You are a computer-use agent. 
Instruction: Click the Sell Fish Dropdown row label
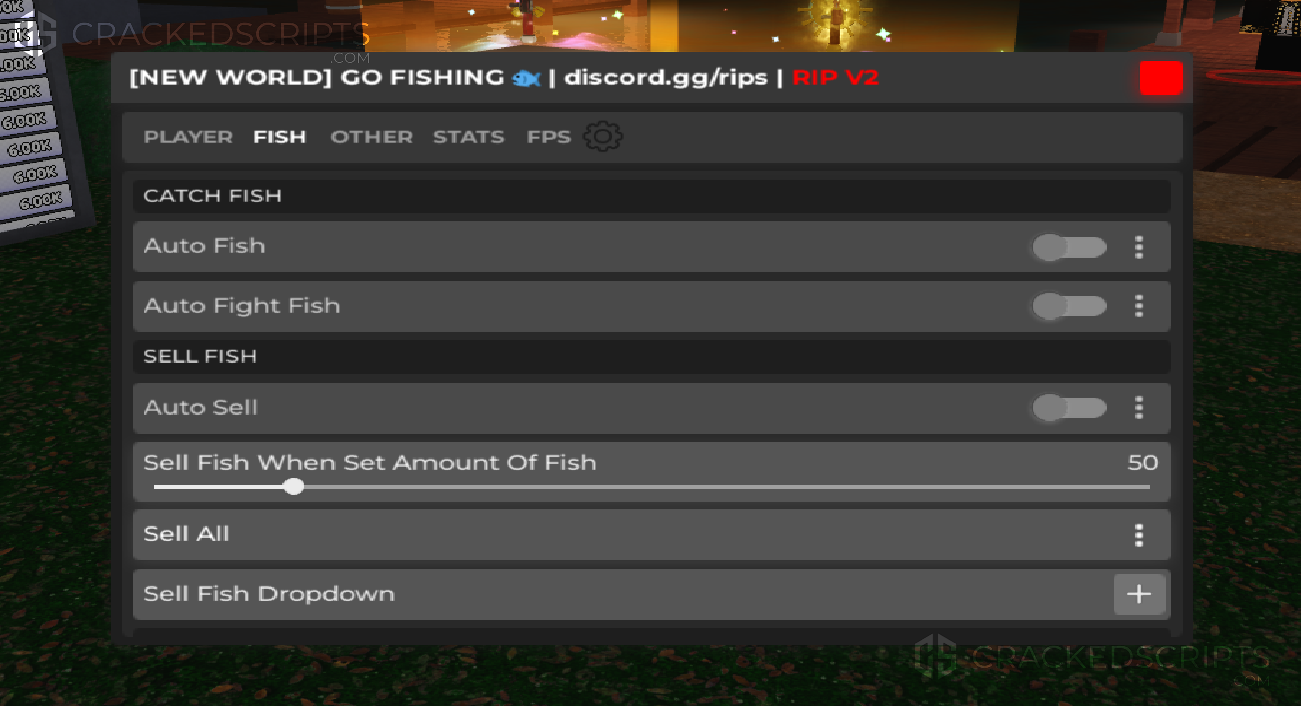tap(269, 594)
